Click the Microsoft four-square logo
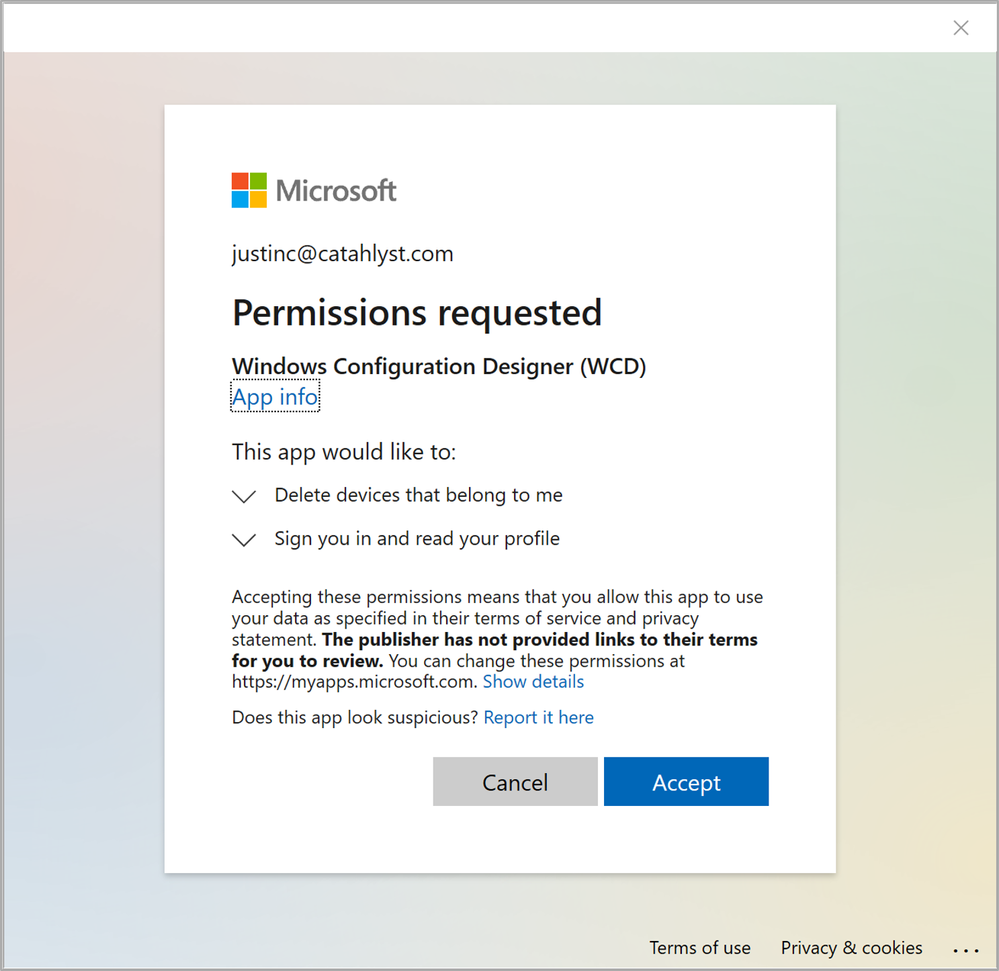Viewport: 999px width, 971px height. [x=249, y=190]
